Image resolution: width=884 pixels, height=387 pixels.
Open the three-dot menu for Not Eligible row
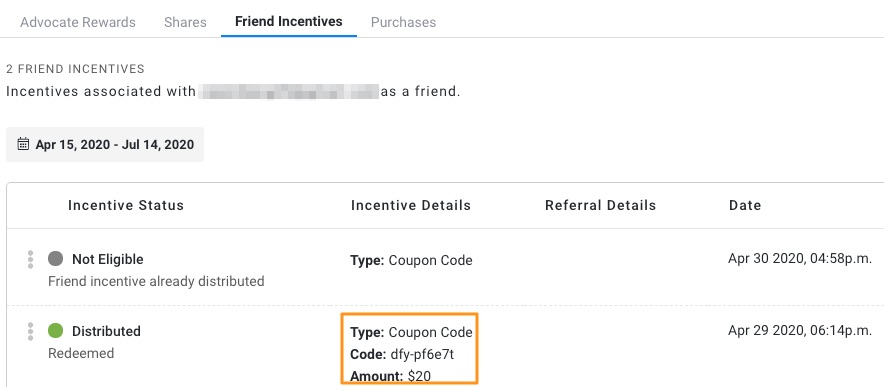click(x=30, y=260)
